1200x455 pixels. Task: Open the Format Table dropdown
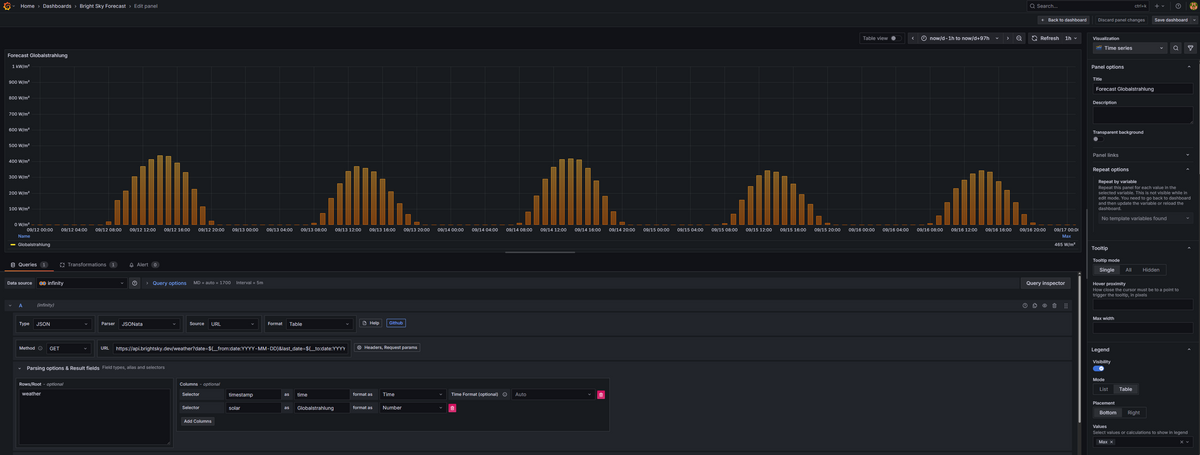click(320, 324)
